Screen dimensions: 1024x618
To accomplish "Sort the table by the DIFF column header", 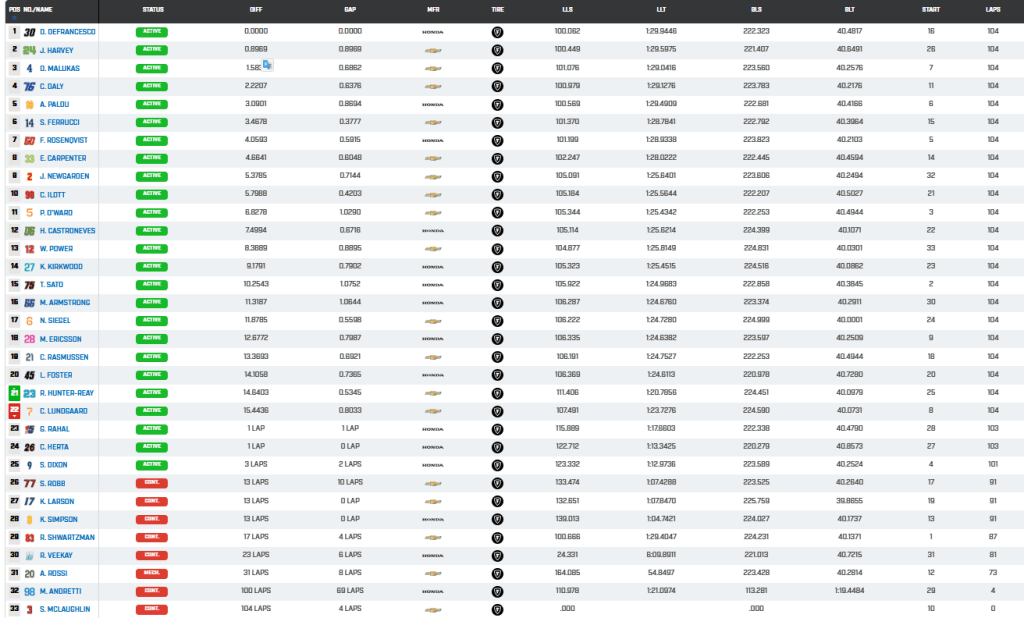I will click(256, 10).
